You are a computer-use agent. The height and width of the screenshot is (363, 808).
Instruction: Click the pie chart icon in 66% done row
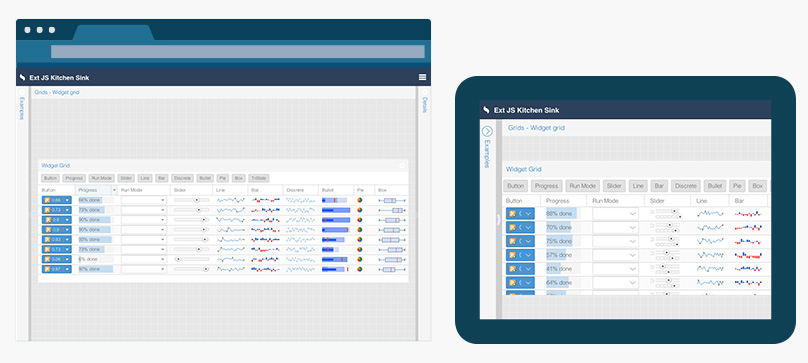click(360, 200)
